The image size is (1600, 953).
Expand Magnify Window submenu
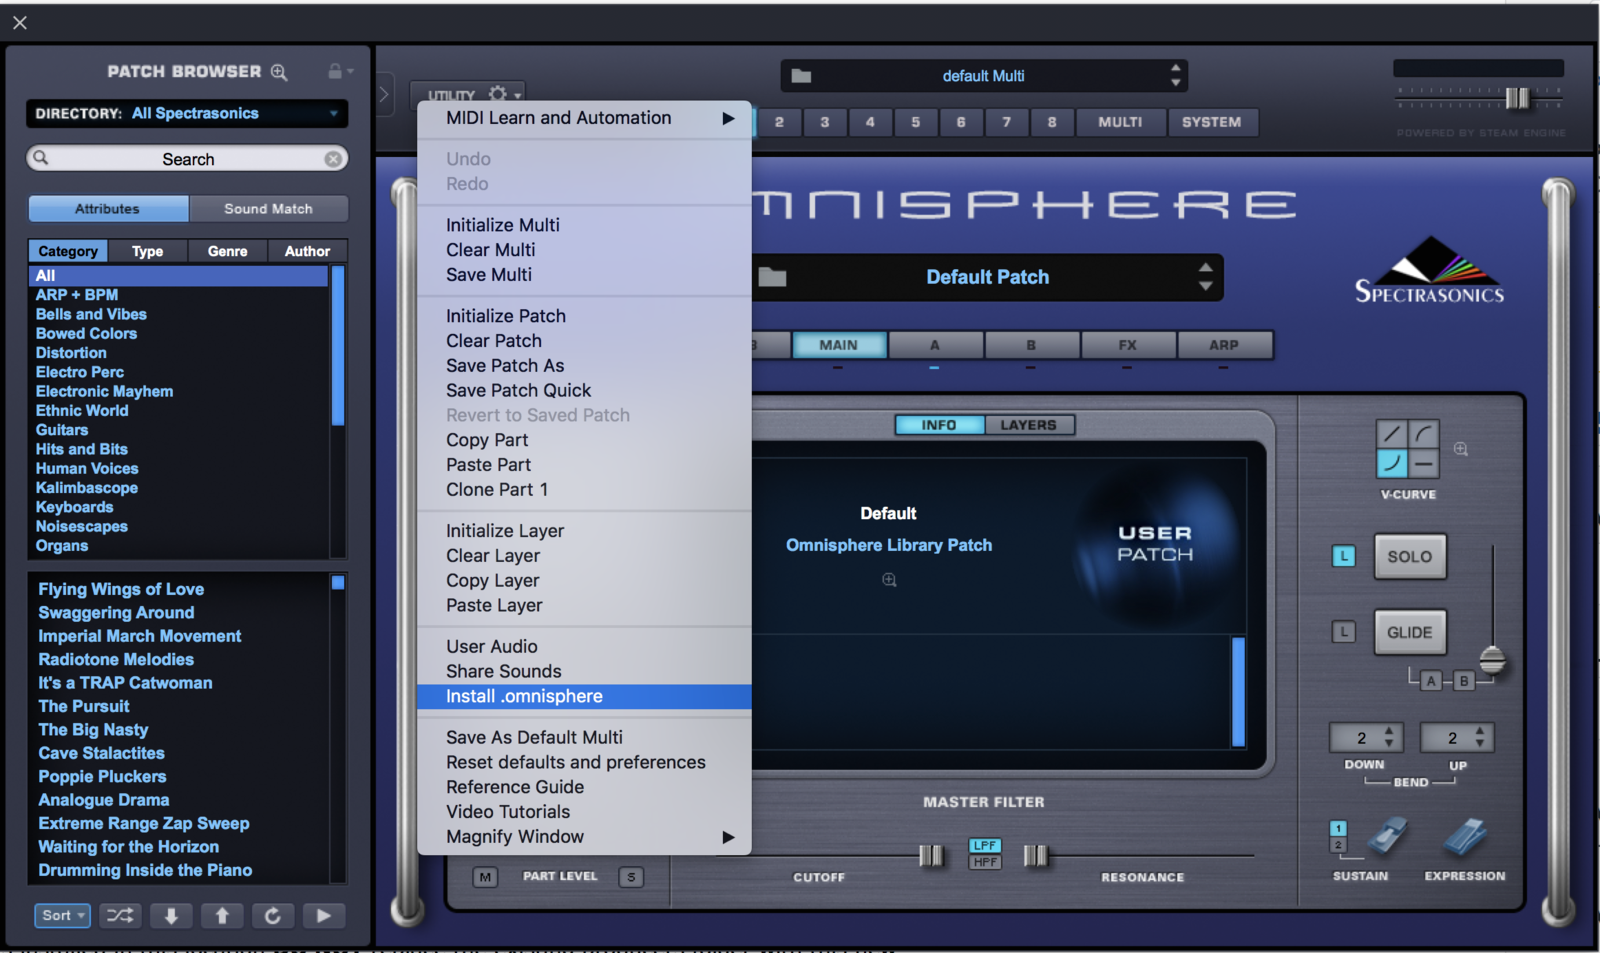pos(584,837)
